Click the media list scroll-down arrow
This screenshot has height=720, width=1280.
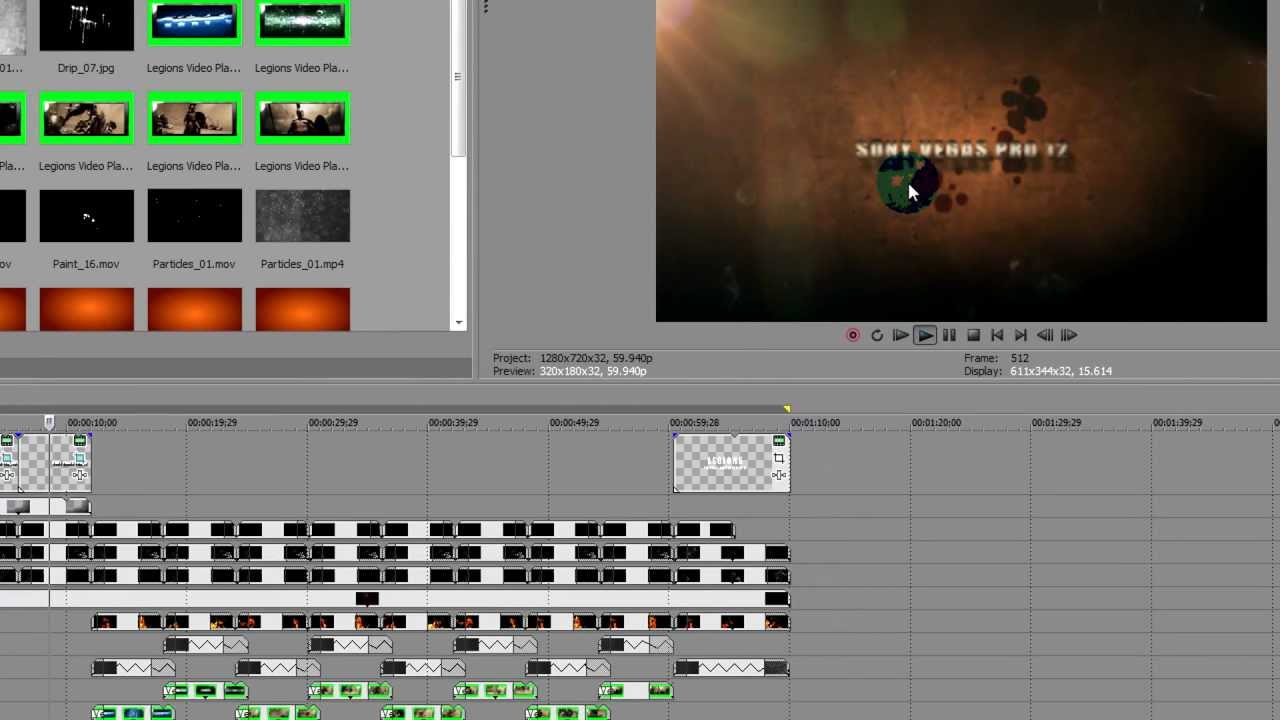pyautogui.click(x=459, y=323)
